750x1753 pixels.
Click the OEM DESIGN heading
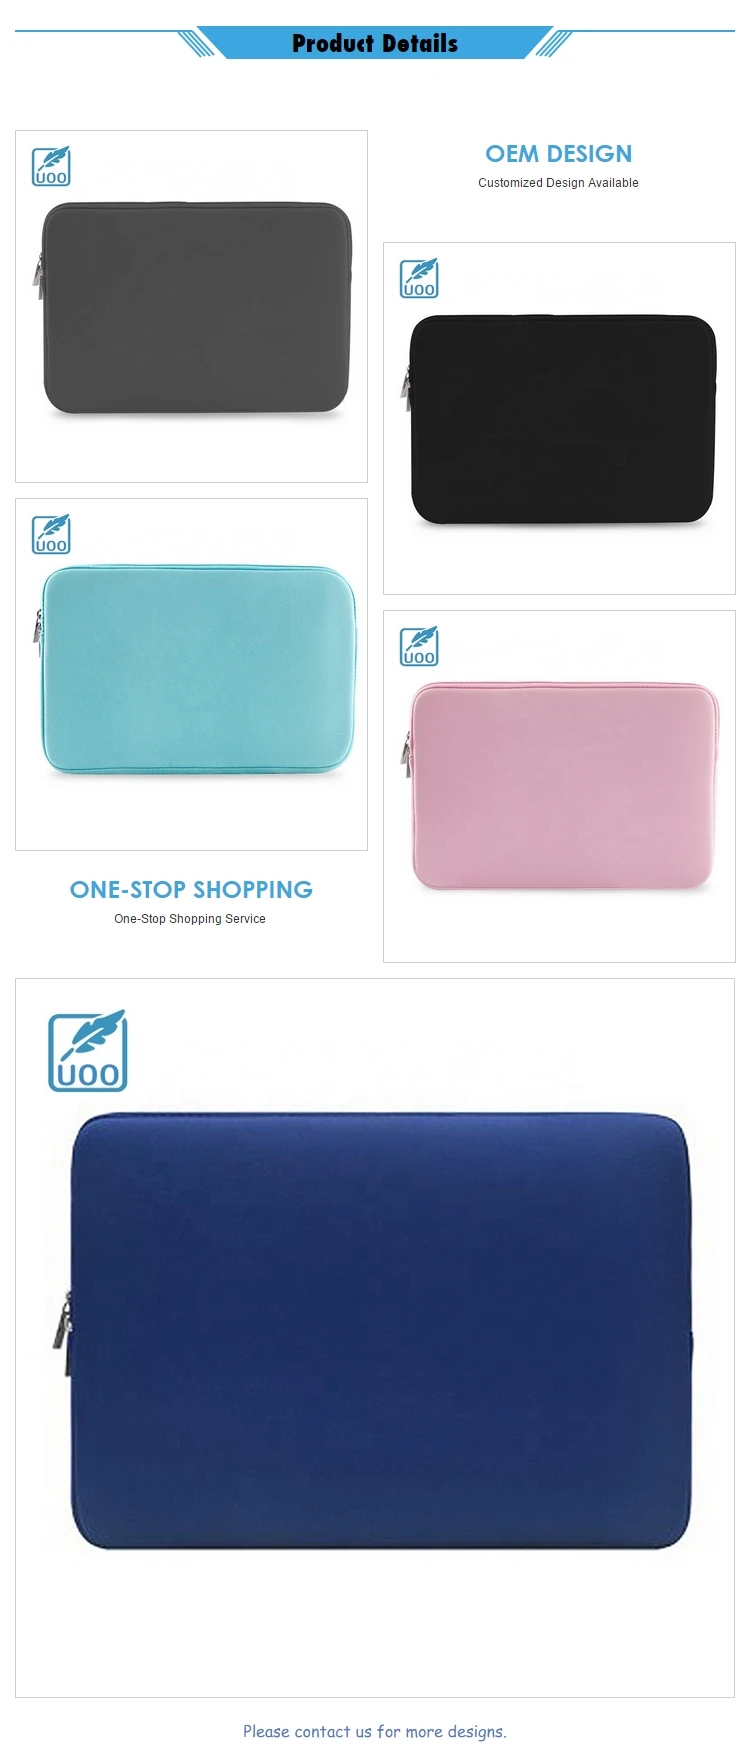pos(559,154)
